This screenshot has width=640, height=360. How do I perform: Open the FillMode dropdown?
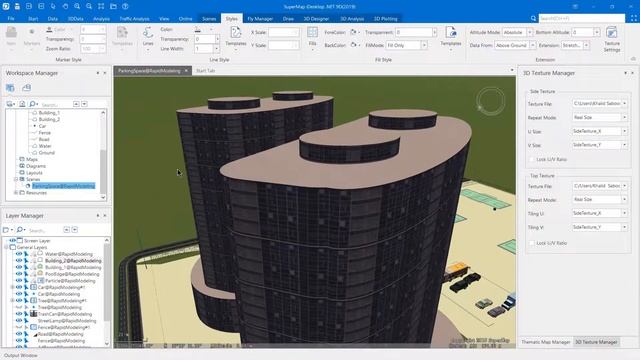pos(424,45)
